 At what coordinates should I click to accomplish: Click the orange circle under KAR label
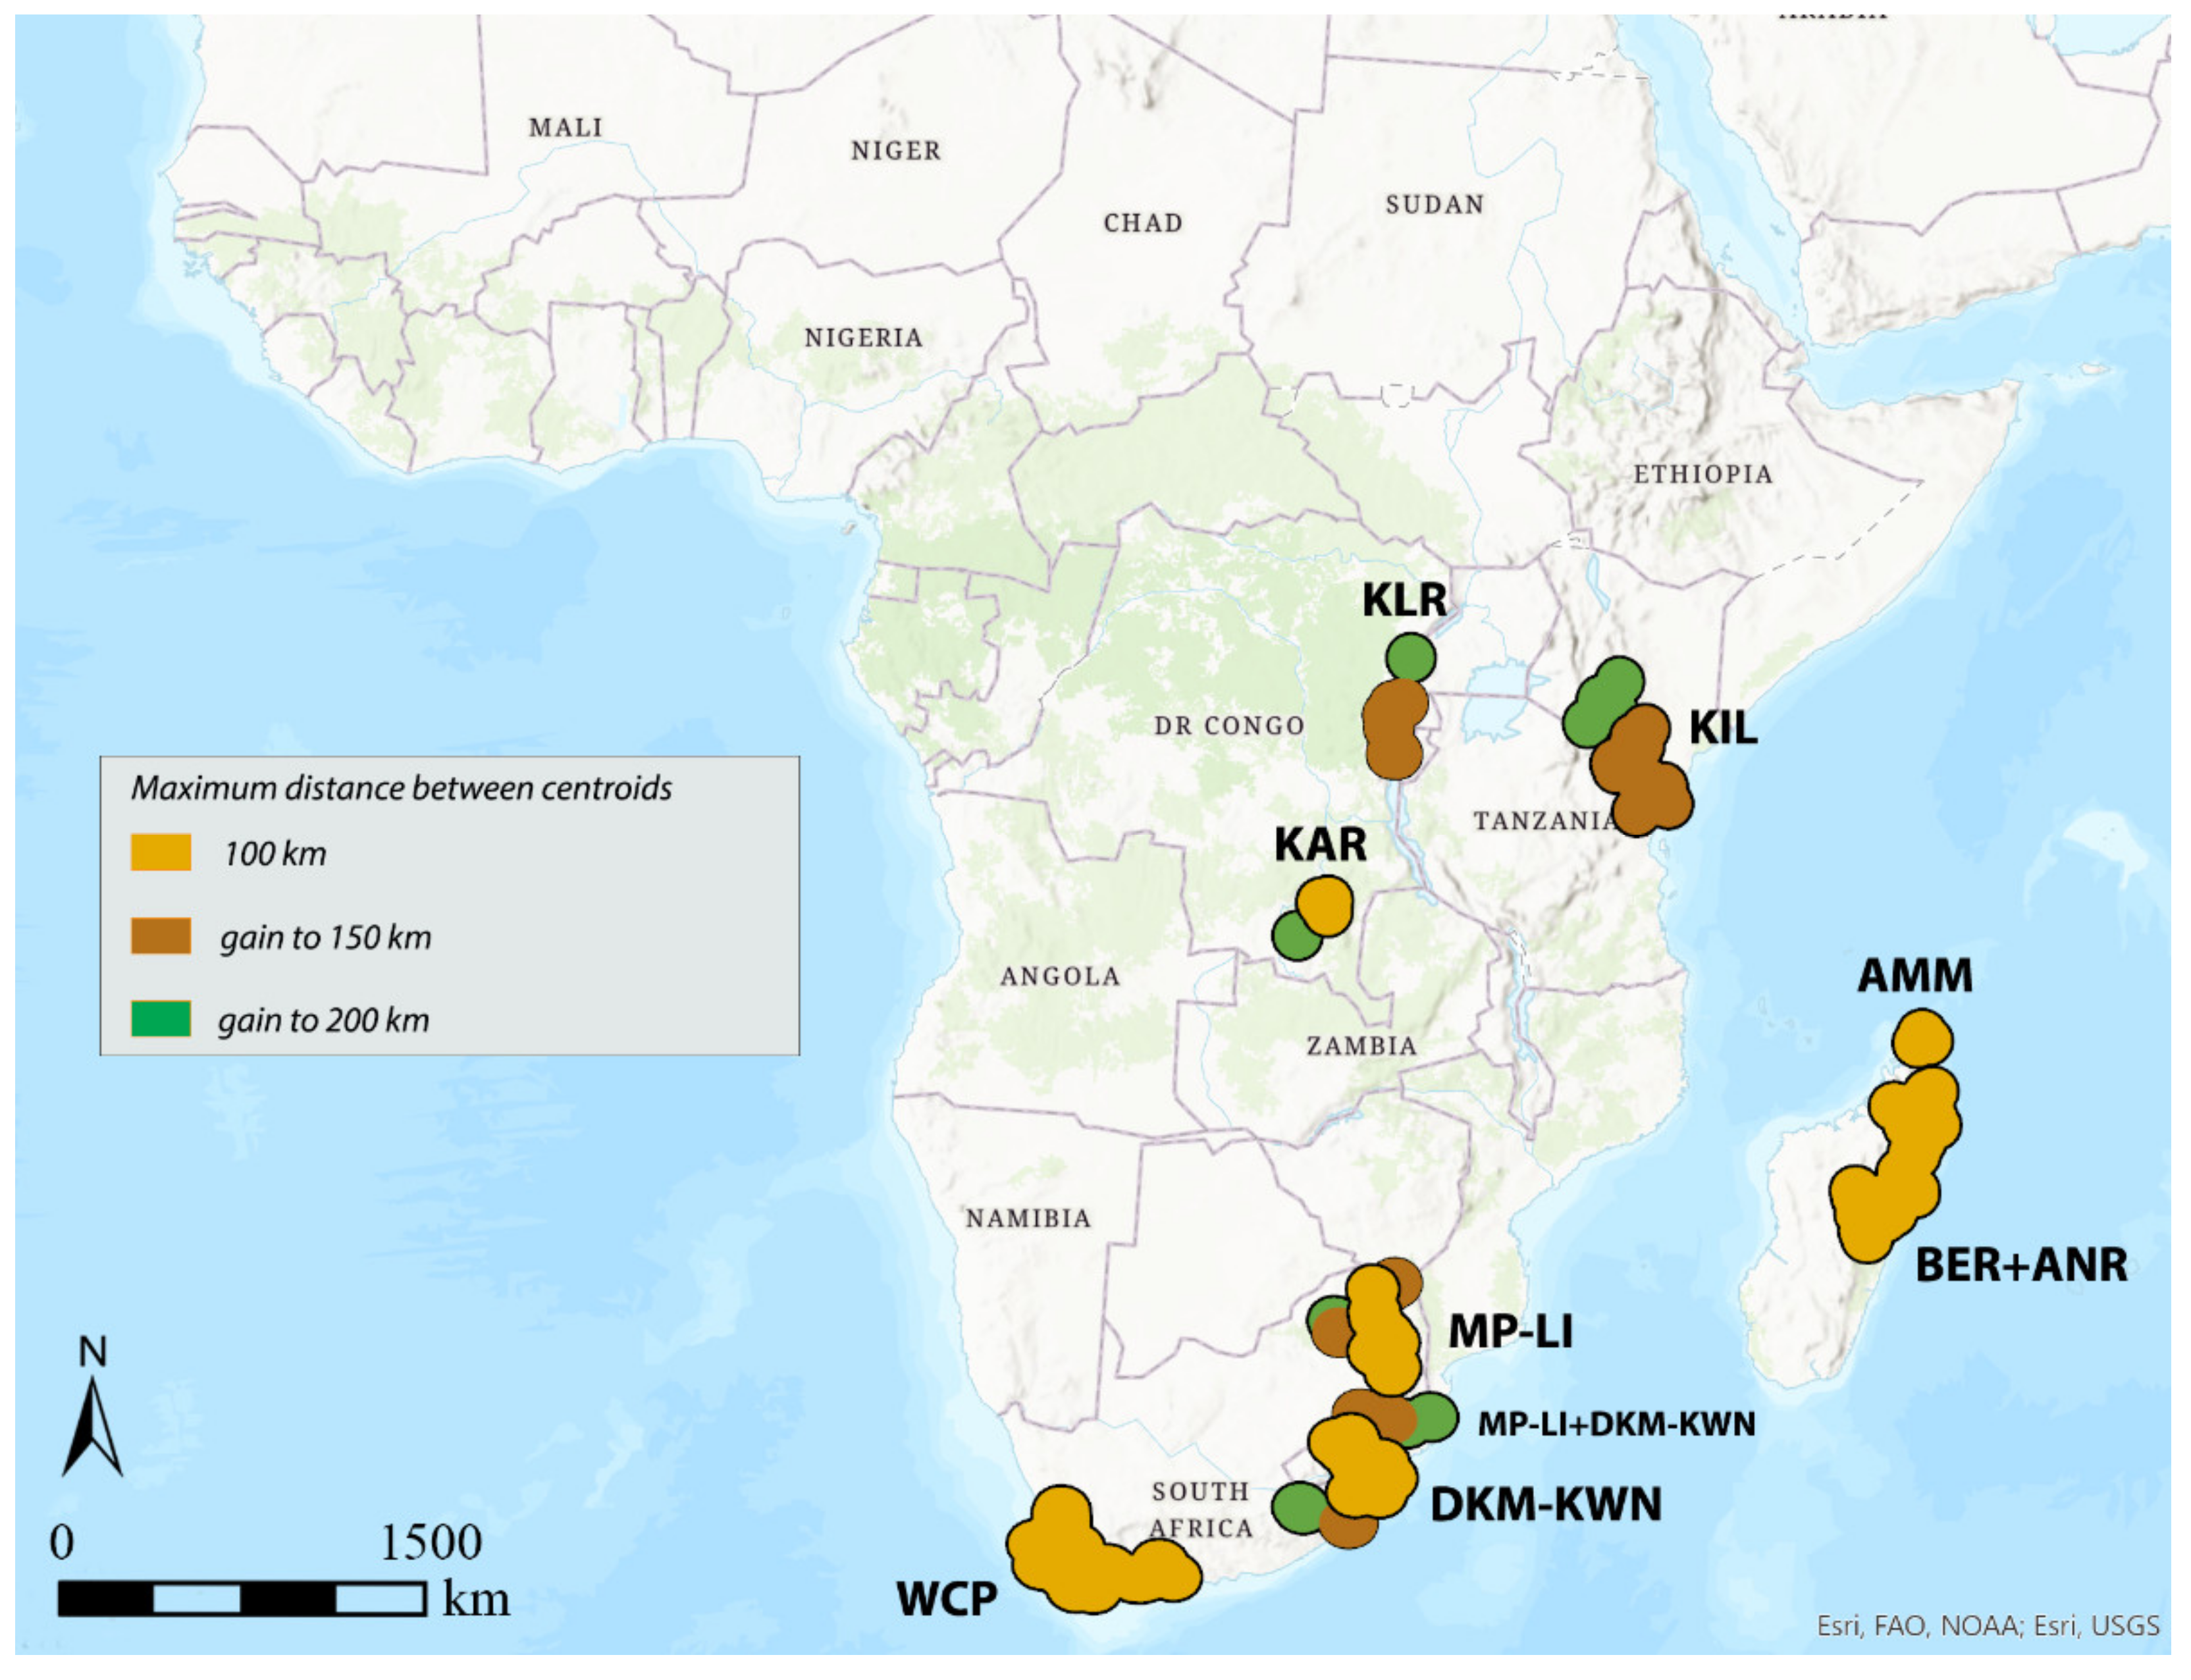coord(1325,905)
